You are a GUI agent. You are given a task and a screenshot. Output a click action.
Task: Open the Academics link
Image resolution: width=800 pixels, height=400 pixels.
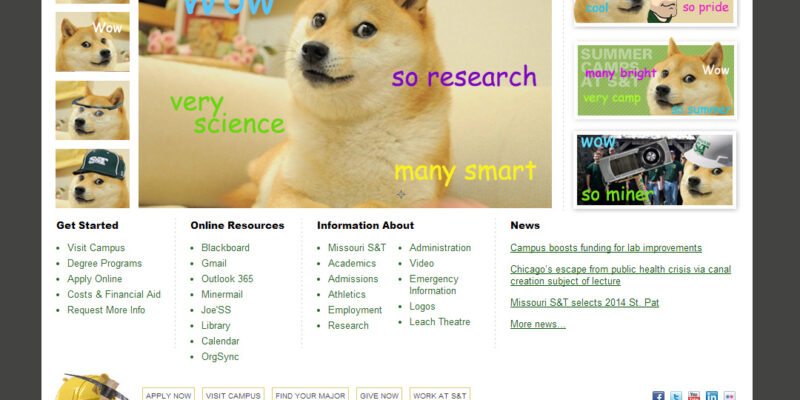(x=352, y=263)
